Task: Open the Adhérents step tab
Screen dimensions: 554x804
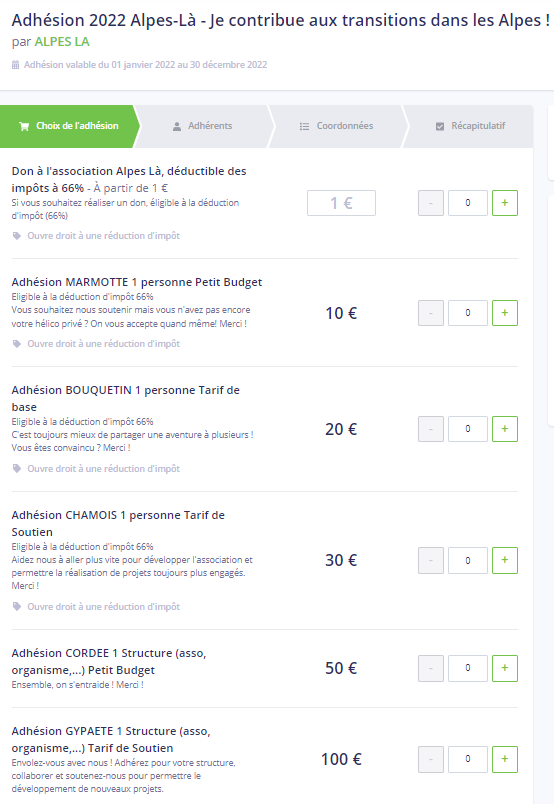Action: (203, 126)
